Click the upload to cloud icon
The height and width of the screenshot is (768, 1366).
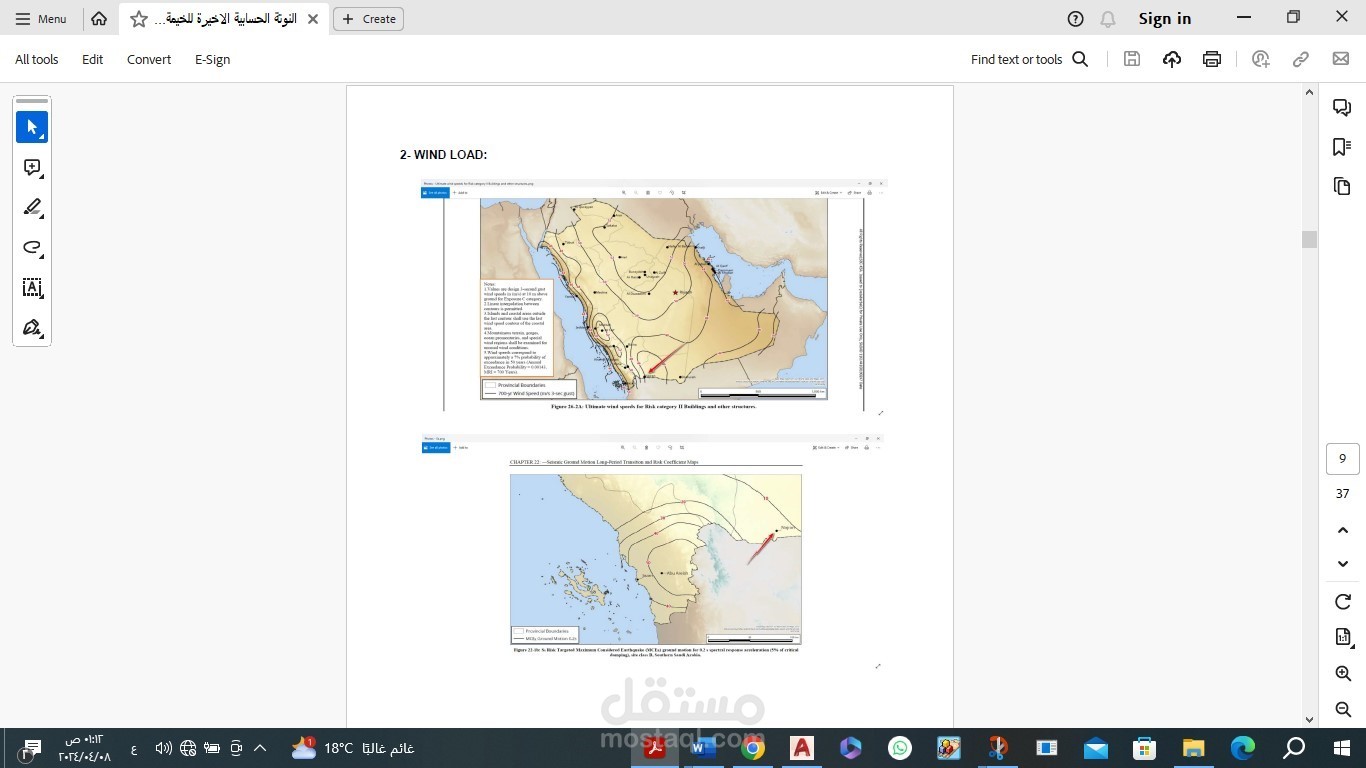1172,59
